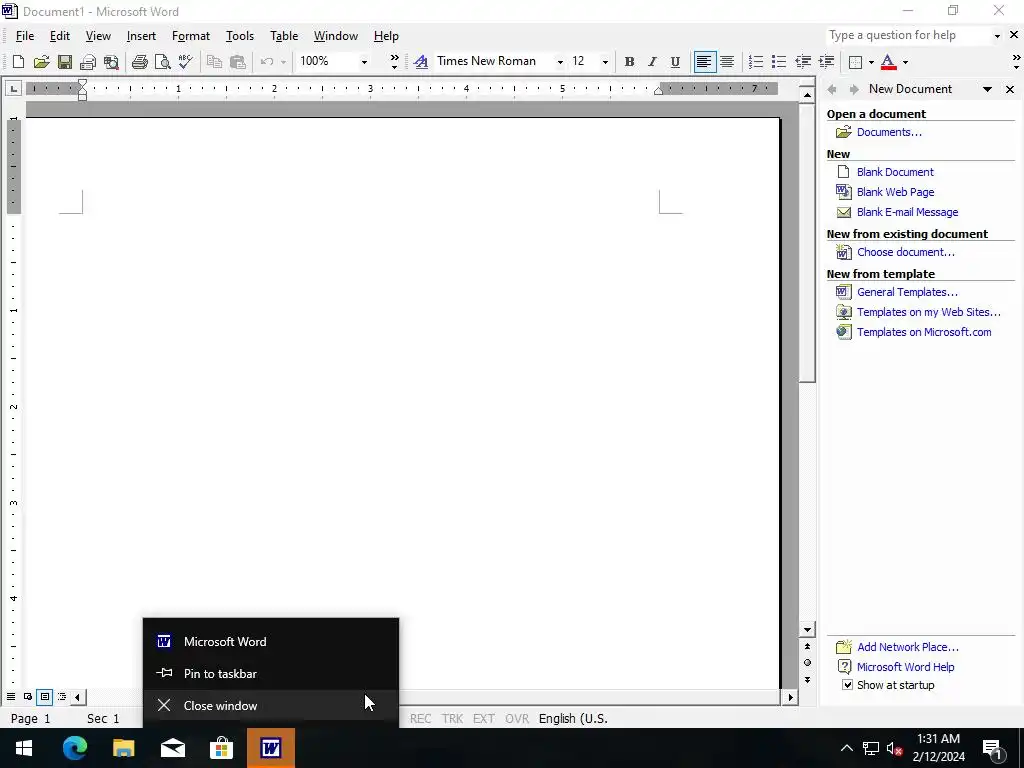Open the Edit menu
This screenshot has width=1024, height=768.
point(59,36)
